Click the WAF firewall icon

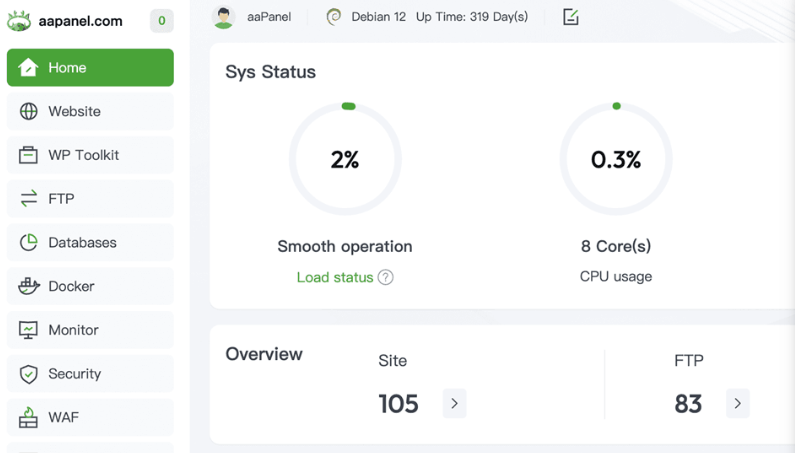coord(28,417)
